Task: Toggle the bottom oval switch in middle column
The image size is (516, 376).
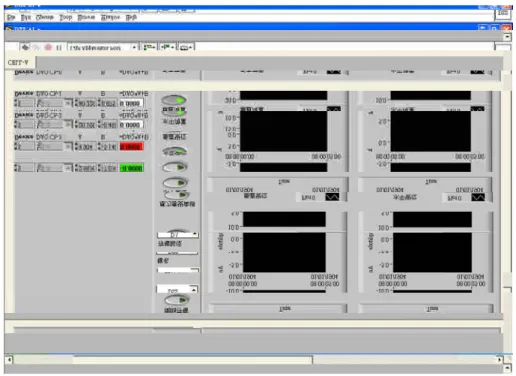Action: 177,300
